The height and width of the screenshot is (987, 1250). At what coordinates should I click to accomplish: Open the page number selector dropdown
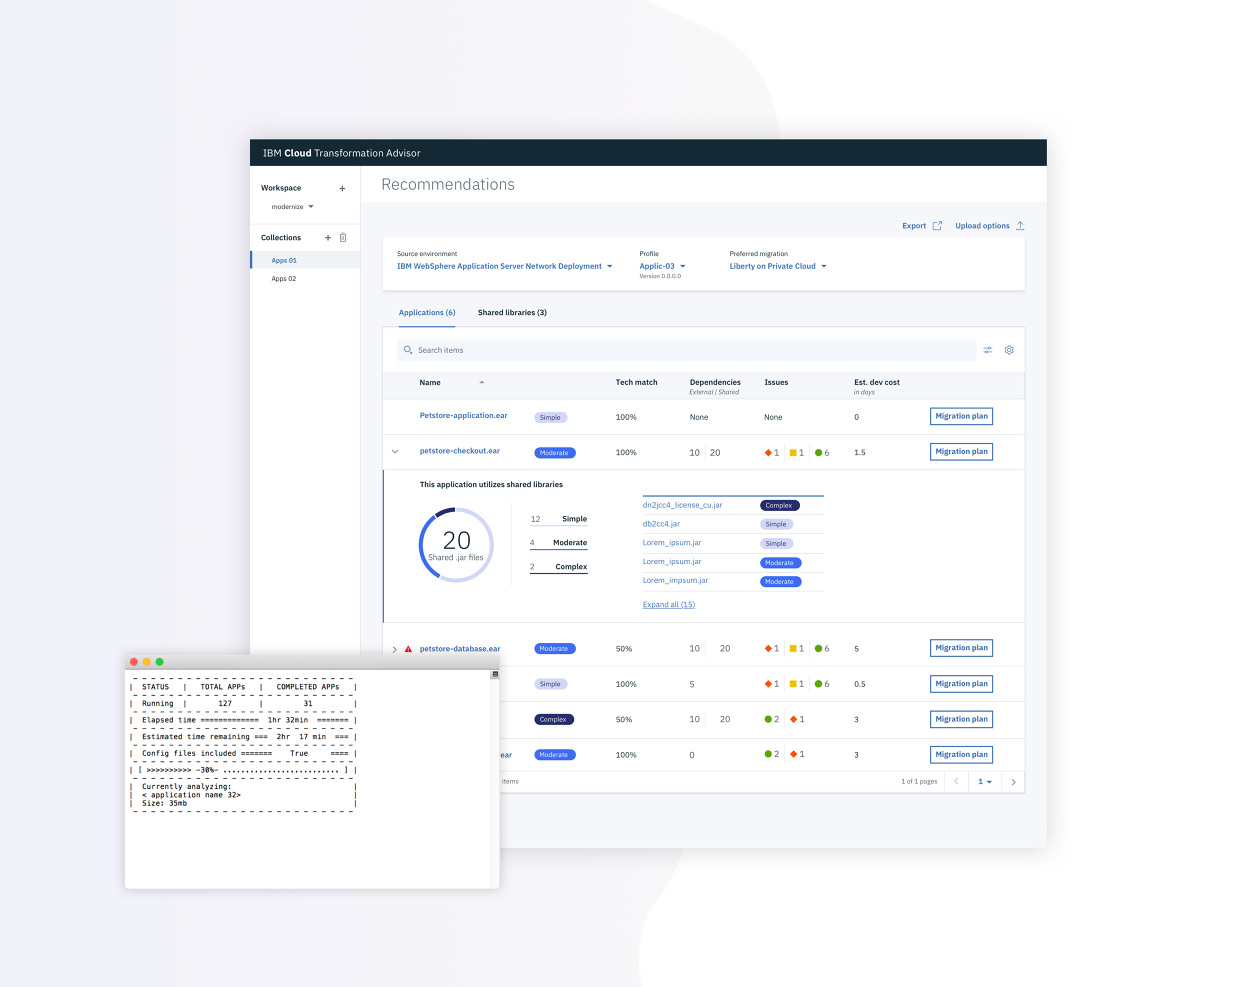click(983, 781)
